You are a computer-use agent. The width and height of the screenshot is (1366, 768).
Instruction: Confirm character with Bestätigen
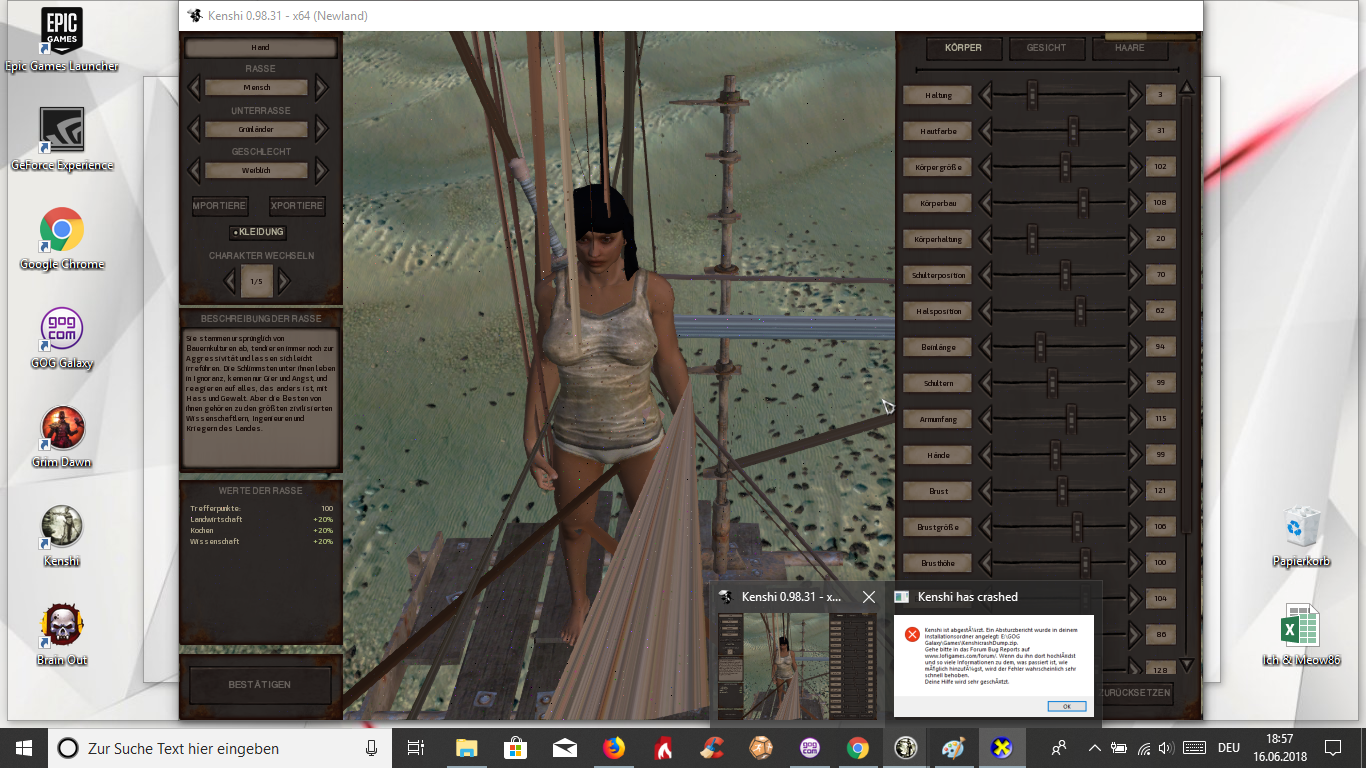(260, 685)
